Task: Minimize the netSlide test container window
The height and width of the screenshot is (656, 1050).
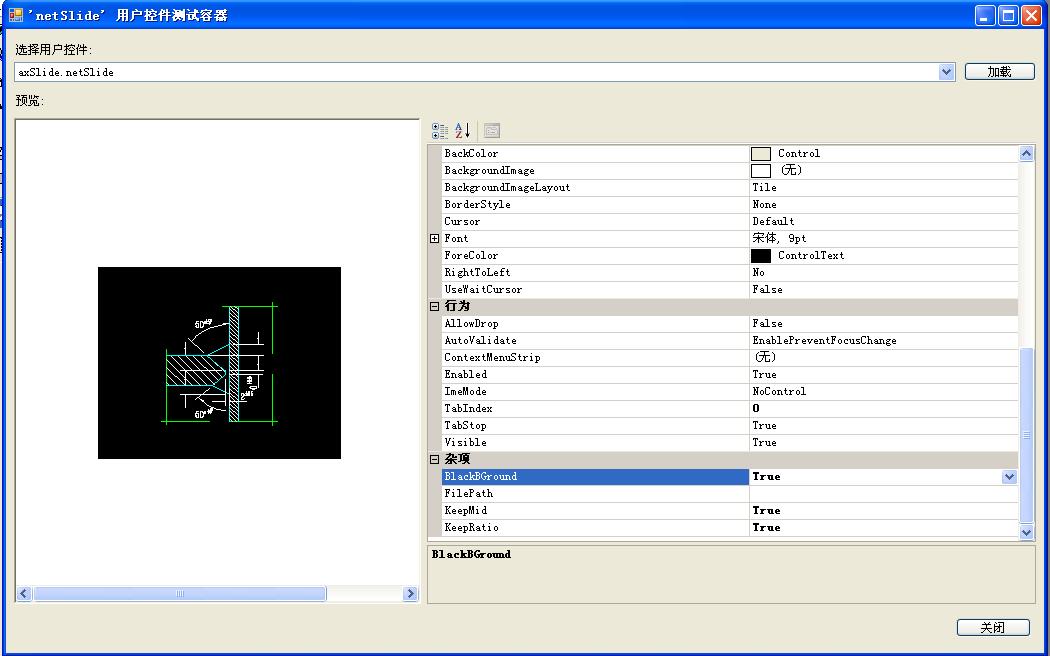Action: point(984,15)
